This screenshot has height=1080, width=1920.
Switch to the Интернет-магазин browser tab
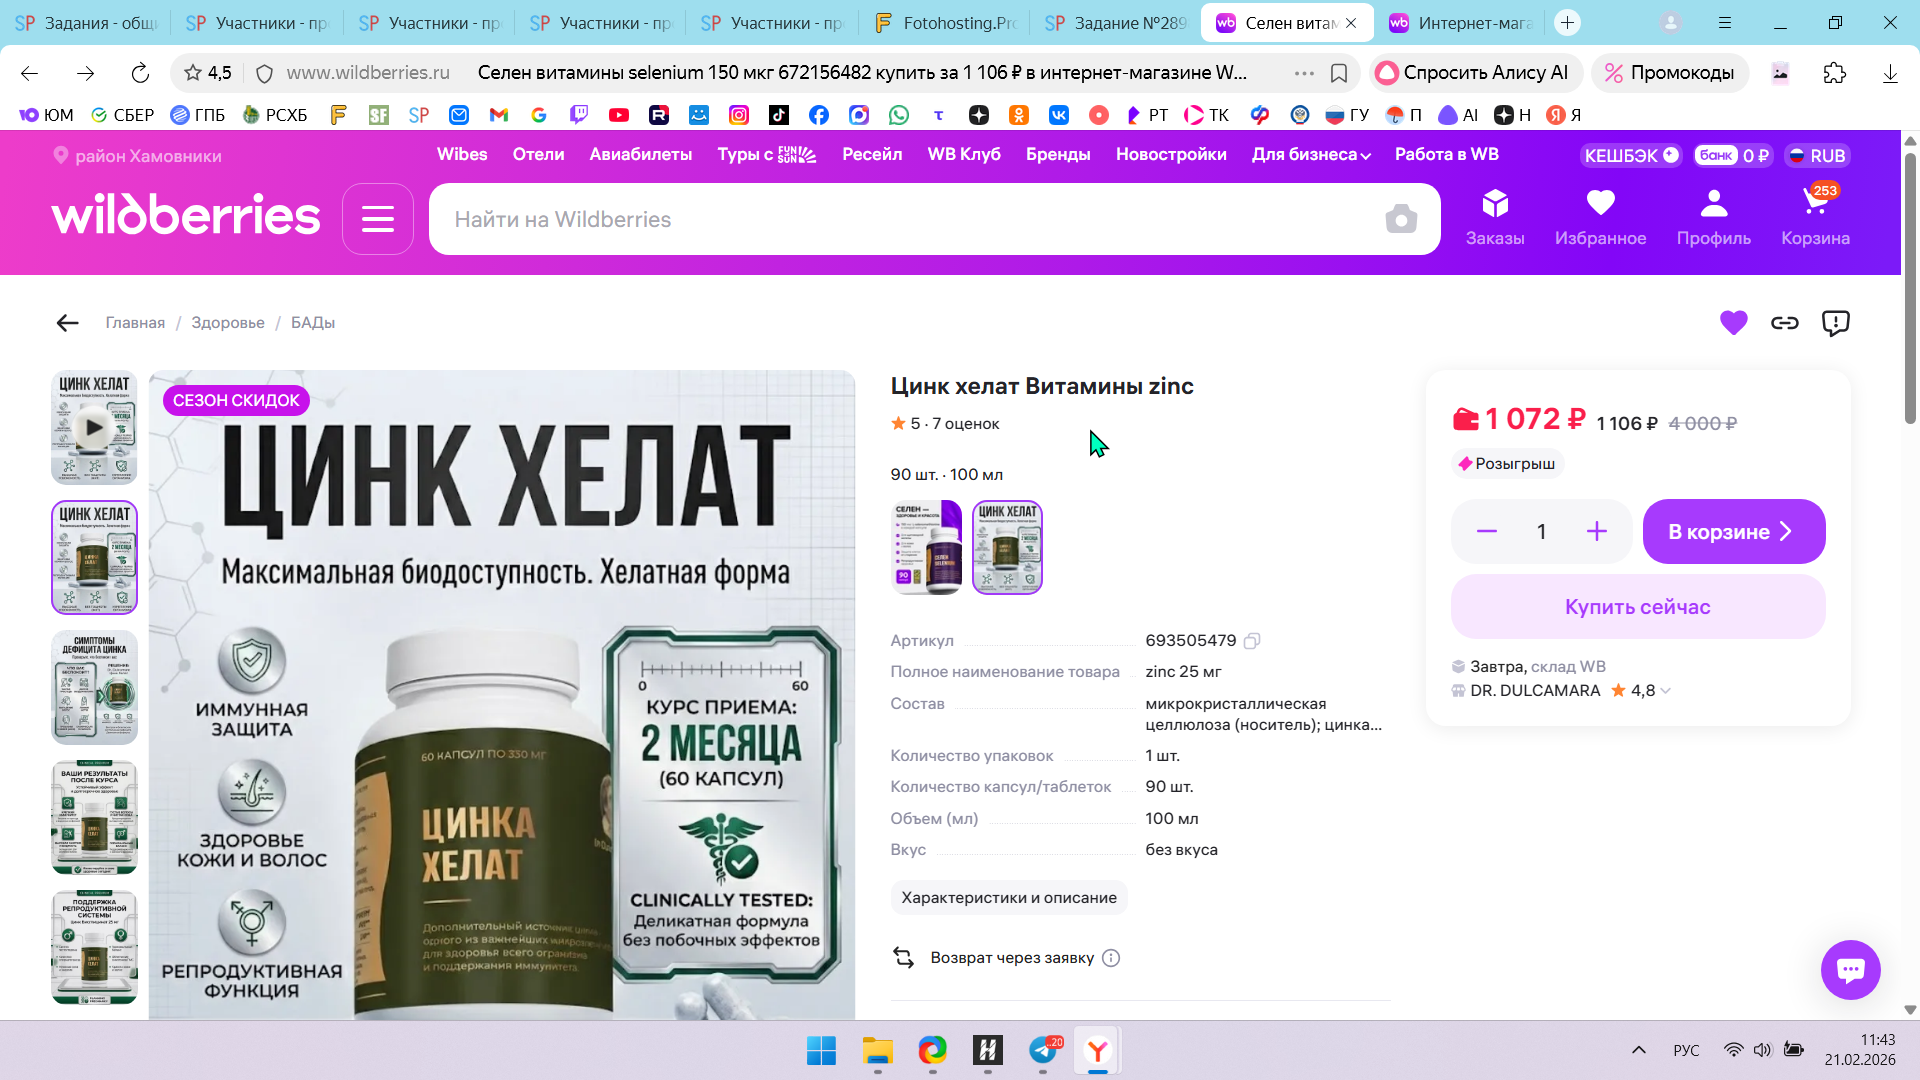tap(1462, 23)
